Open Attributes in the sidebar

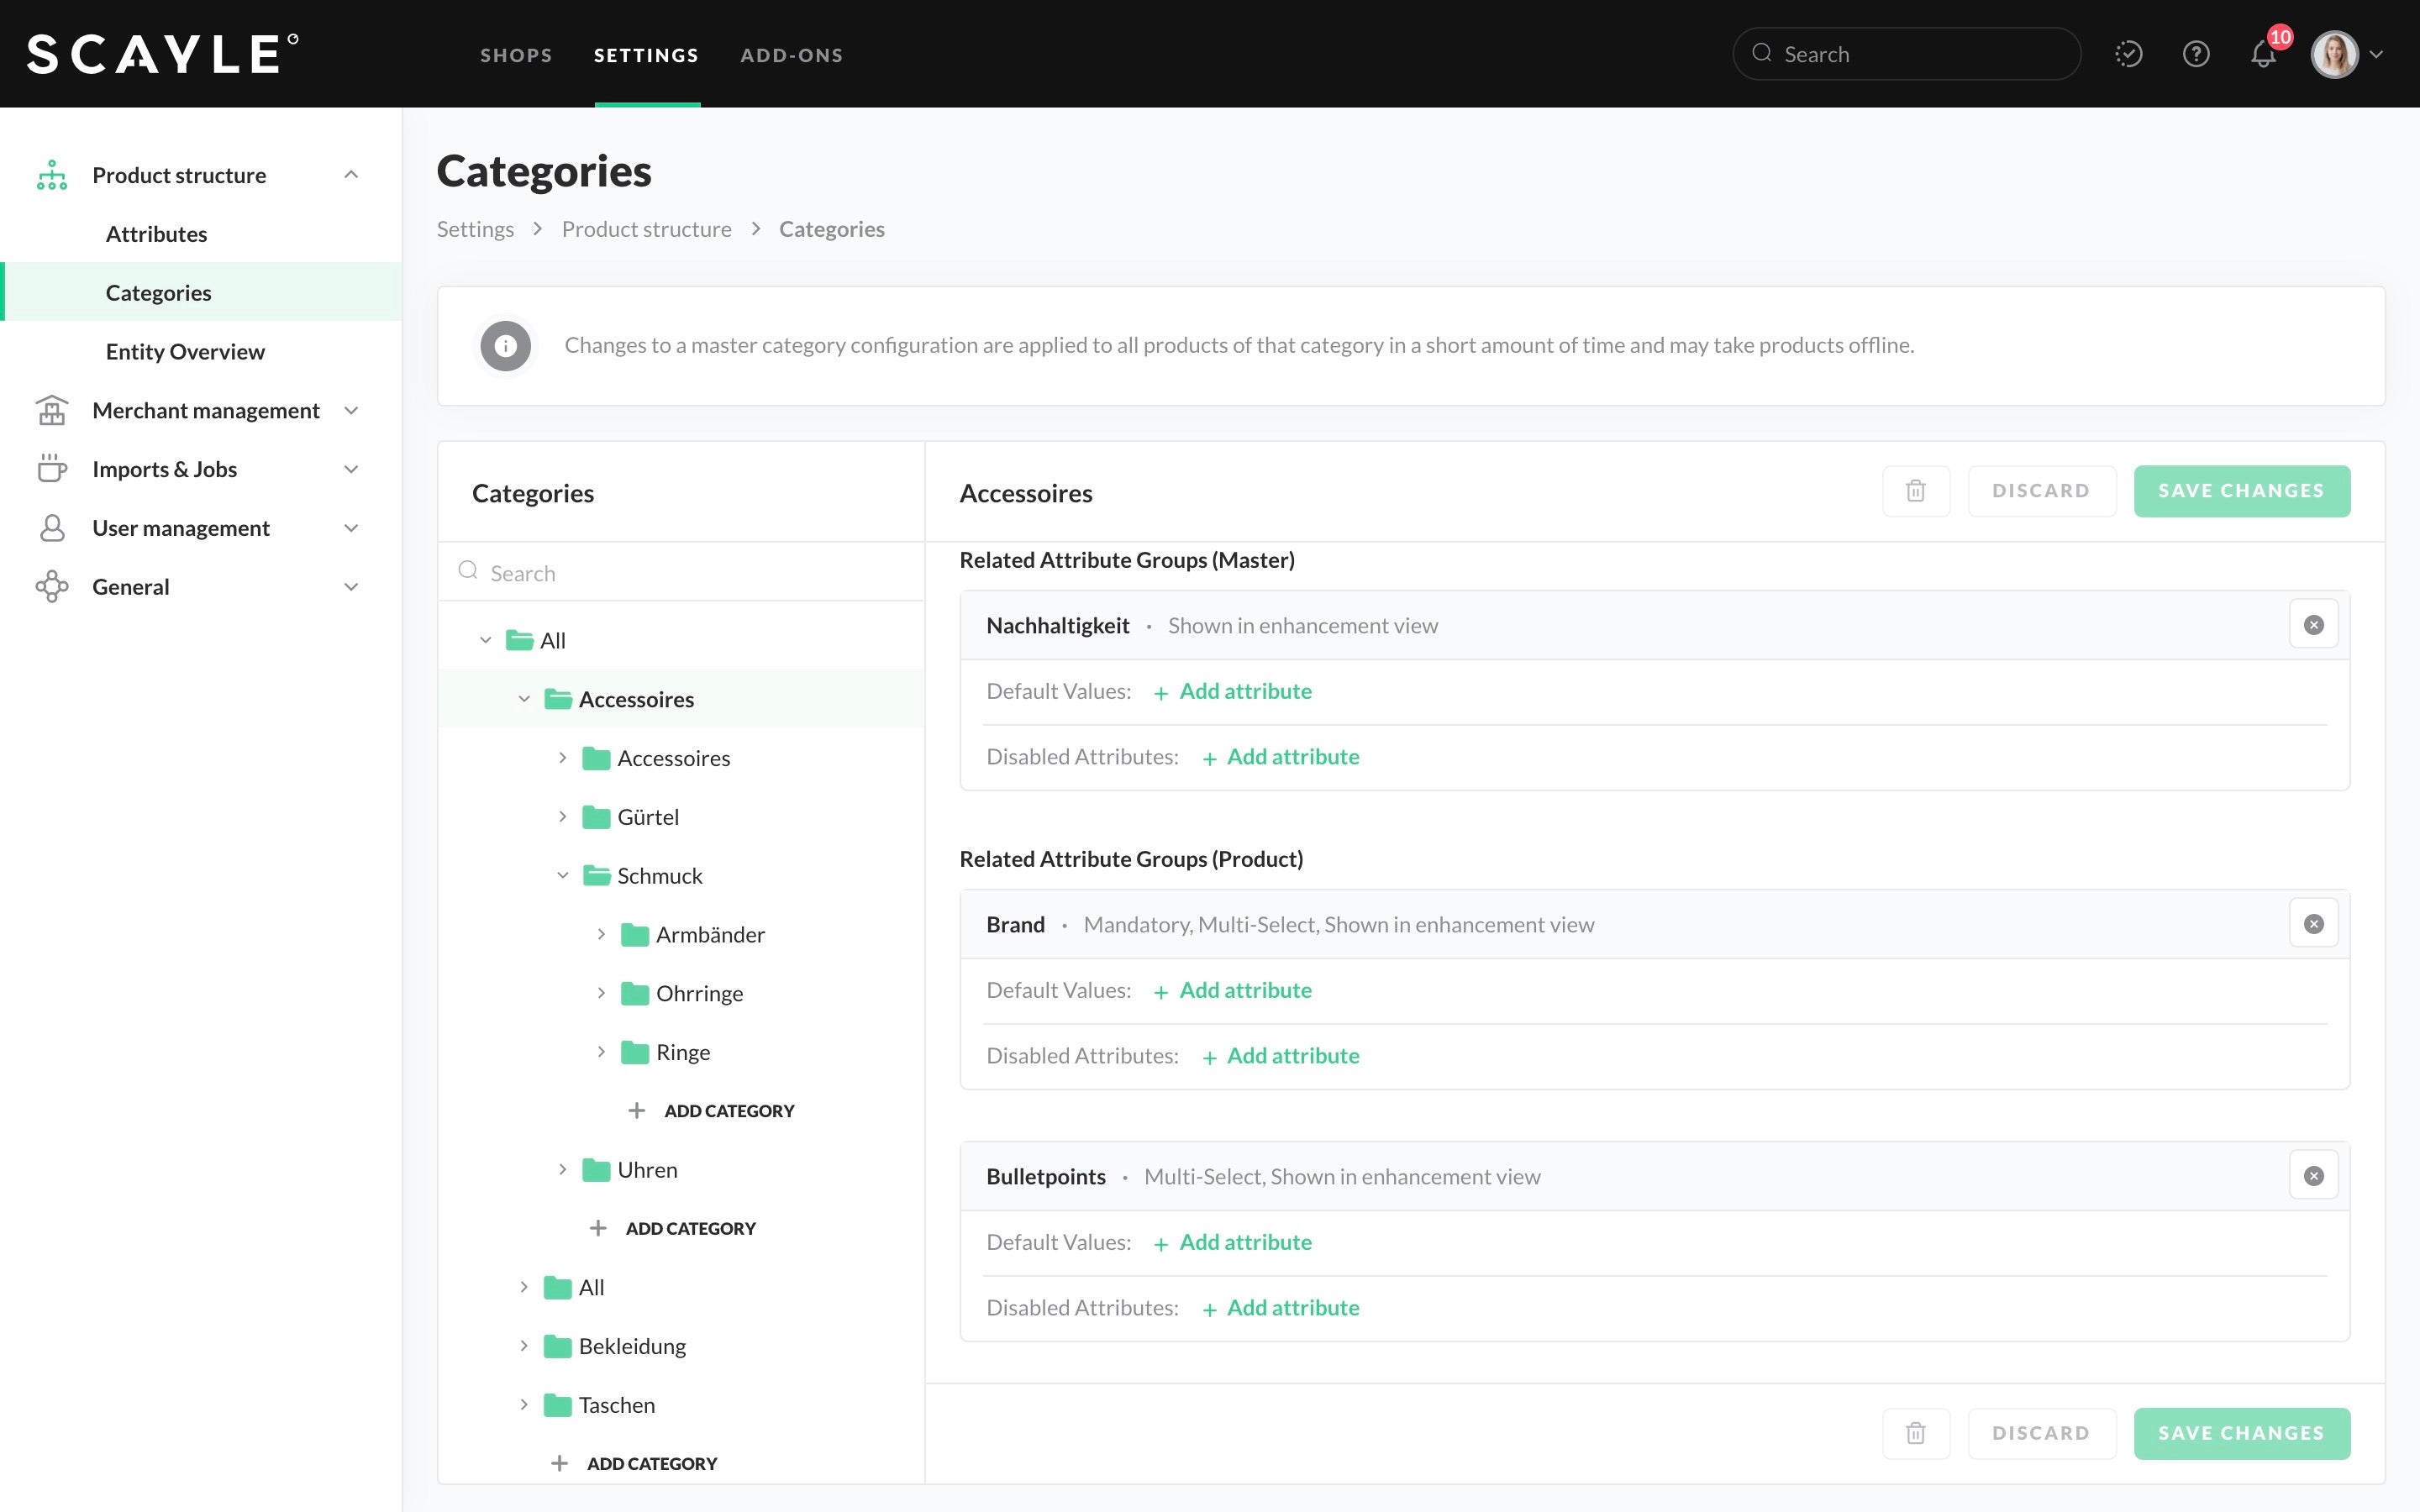point(157,234)
